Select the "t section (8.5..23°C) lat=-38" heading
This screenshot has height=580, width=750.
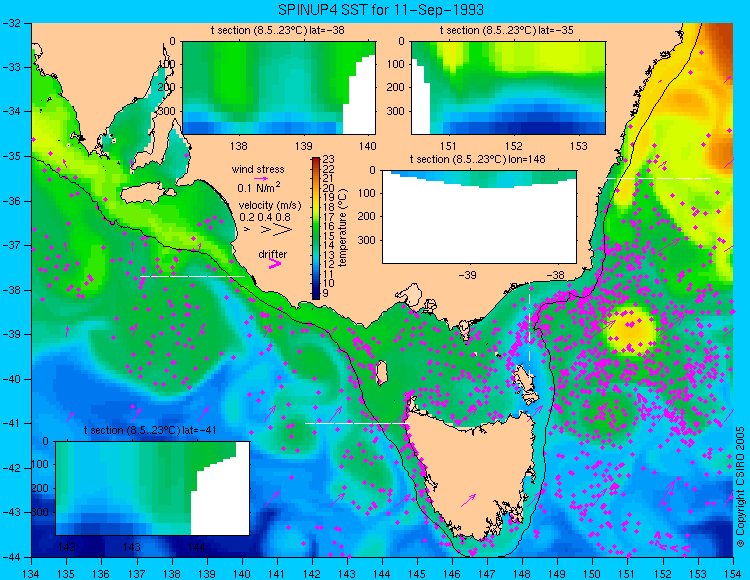tap(277, 30)
